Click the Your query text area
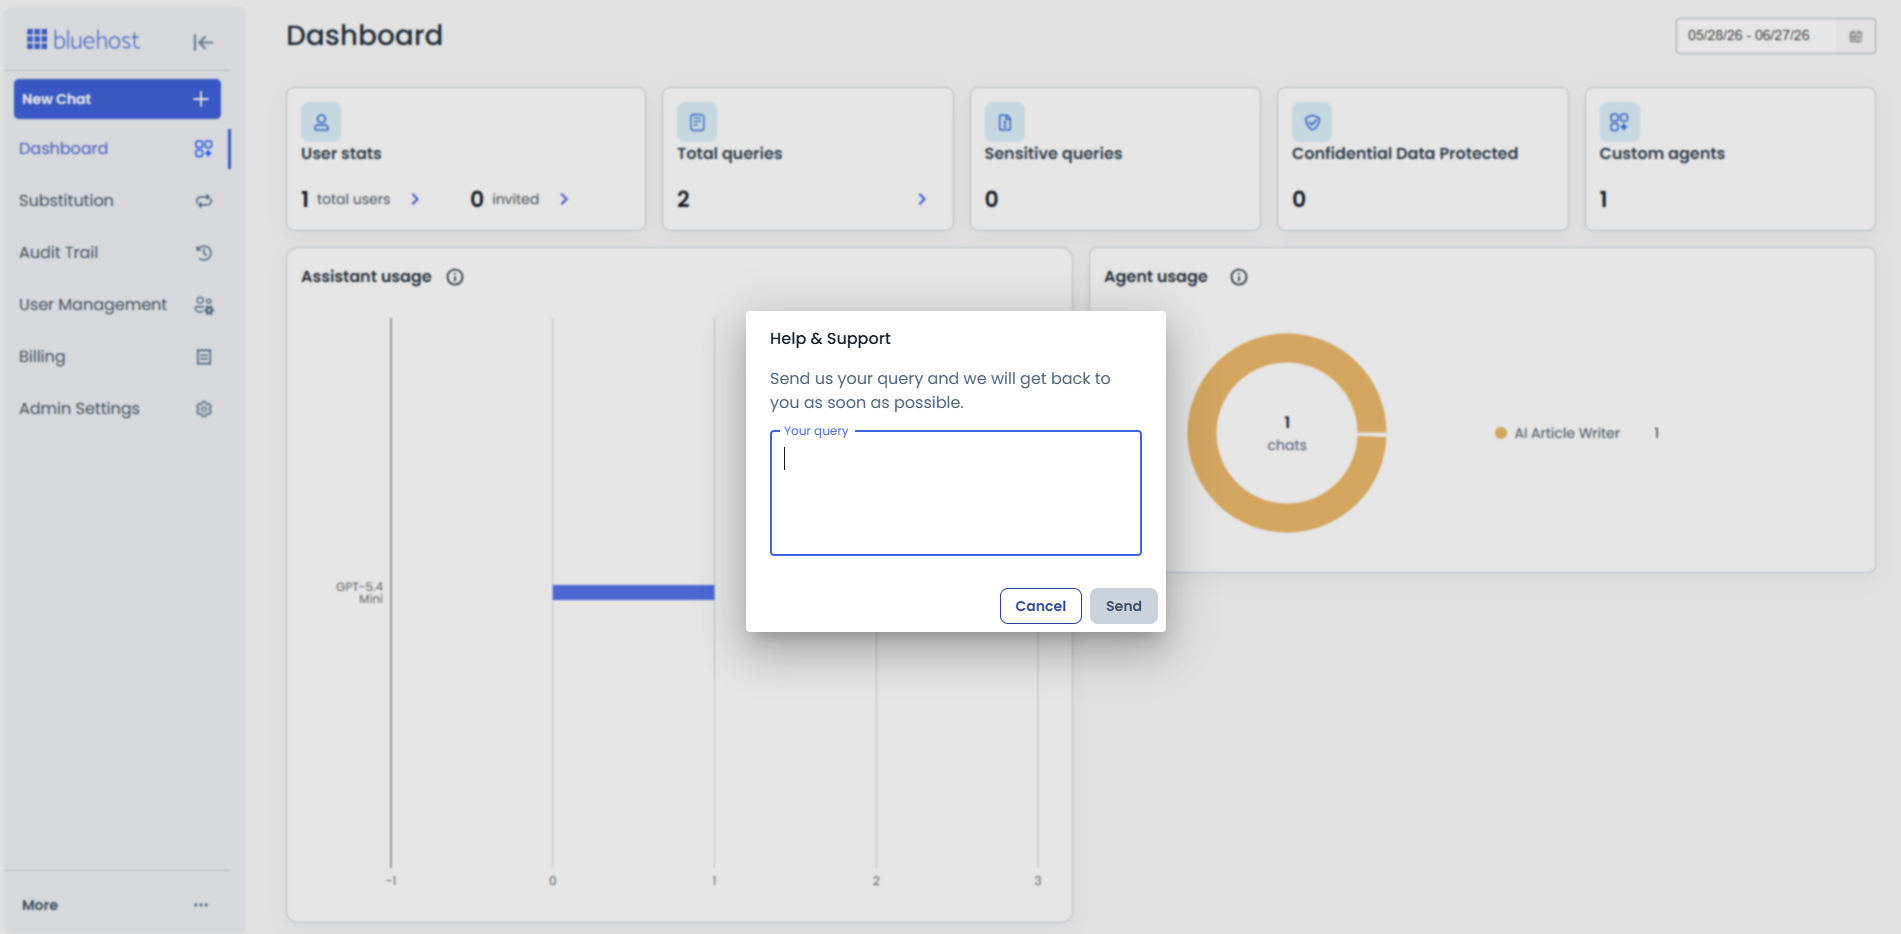1901x934 pixels. tap(955, 493)
